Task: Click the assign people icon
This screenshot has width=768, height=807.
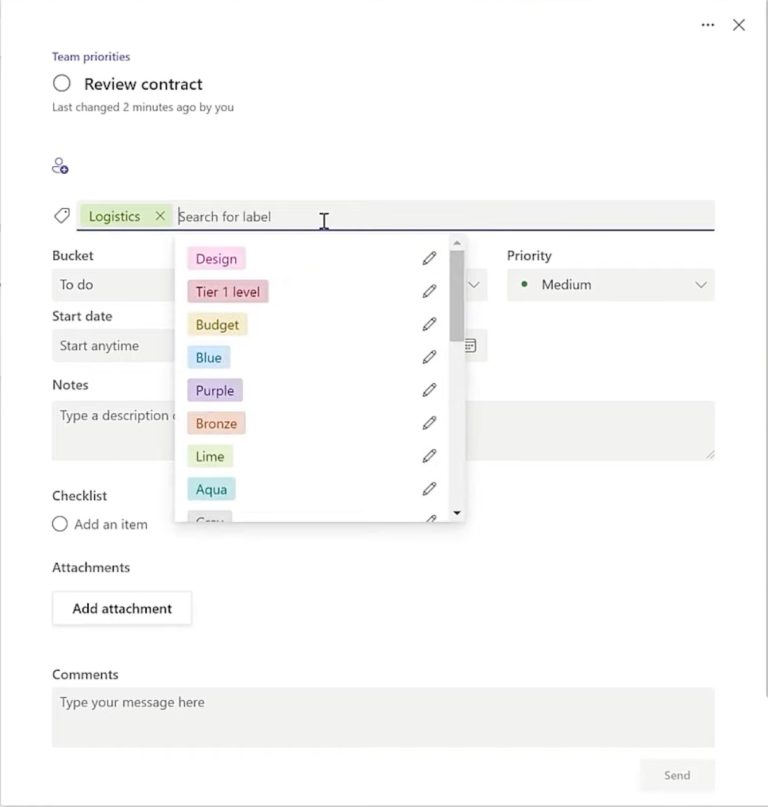Action: click(x=59, y=164)
